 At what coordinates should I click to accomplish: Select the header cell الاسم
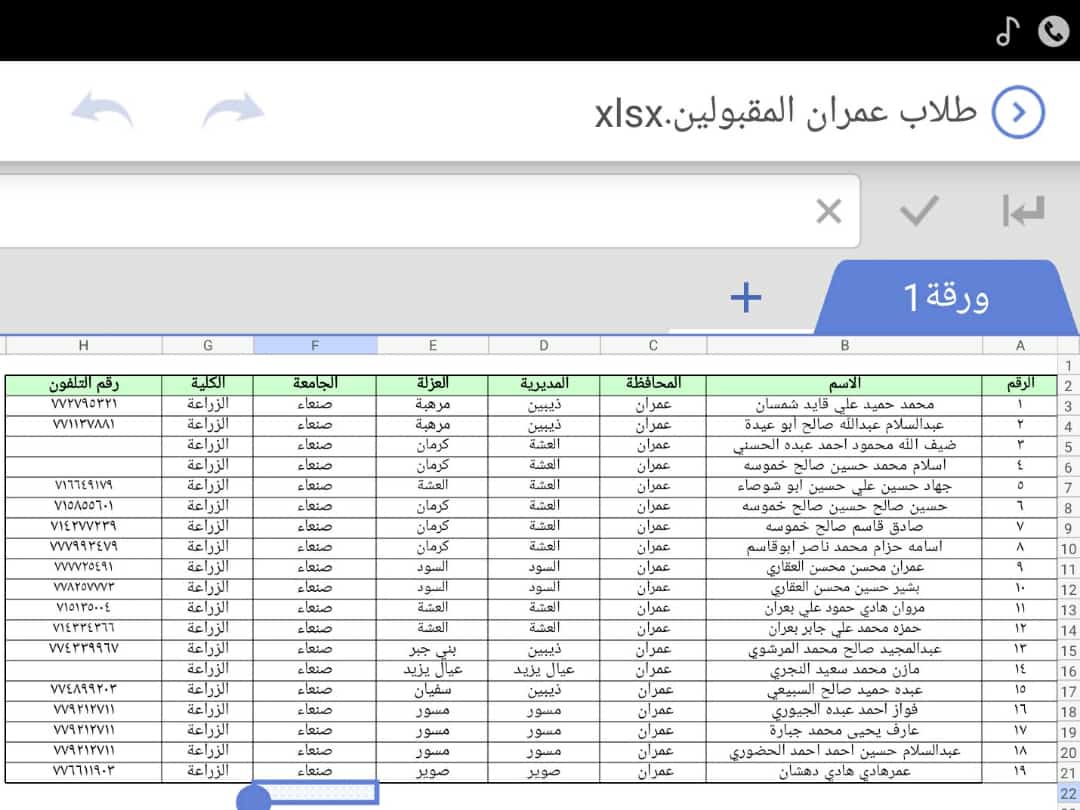tap(844, 384)
